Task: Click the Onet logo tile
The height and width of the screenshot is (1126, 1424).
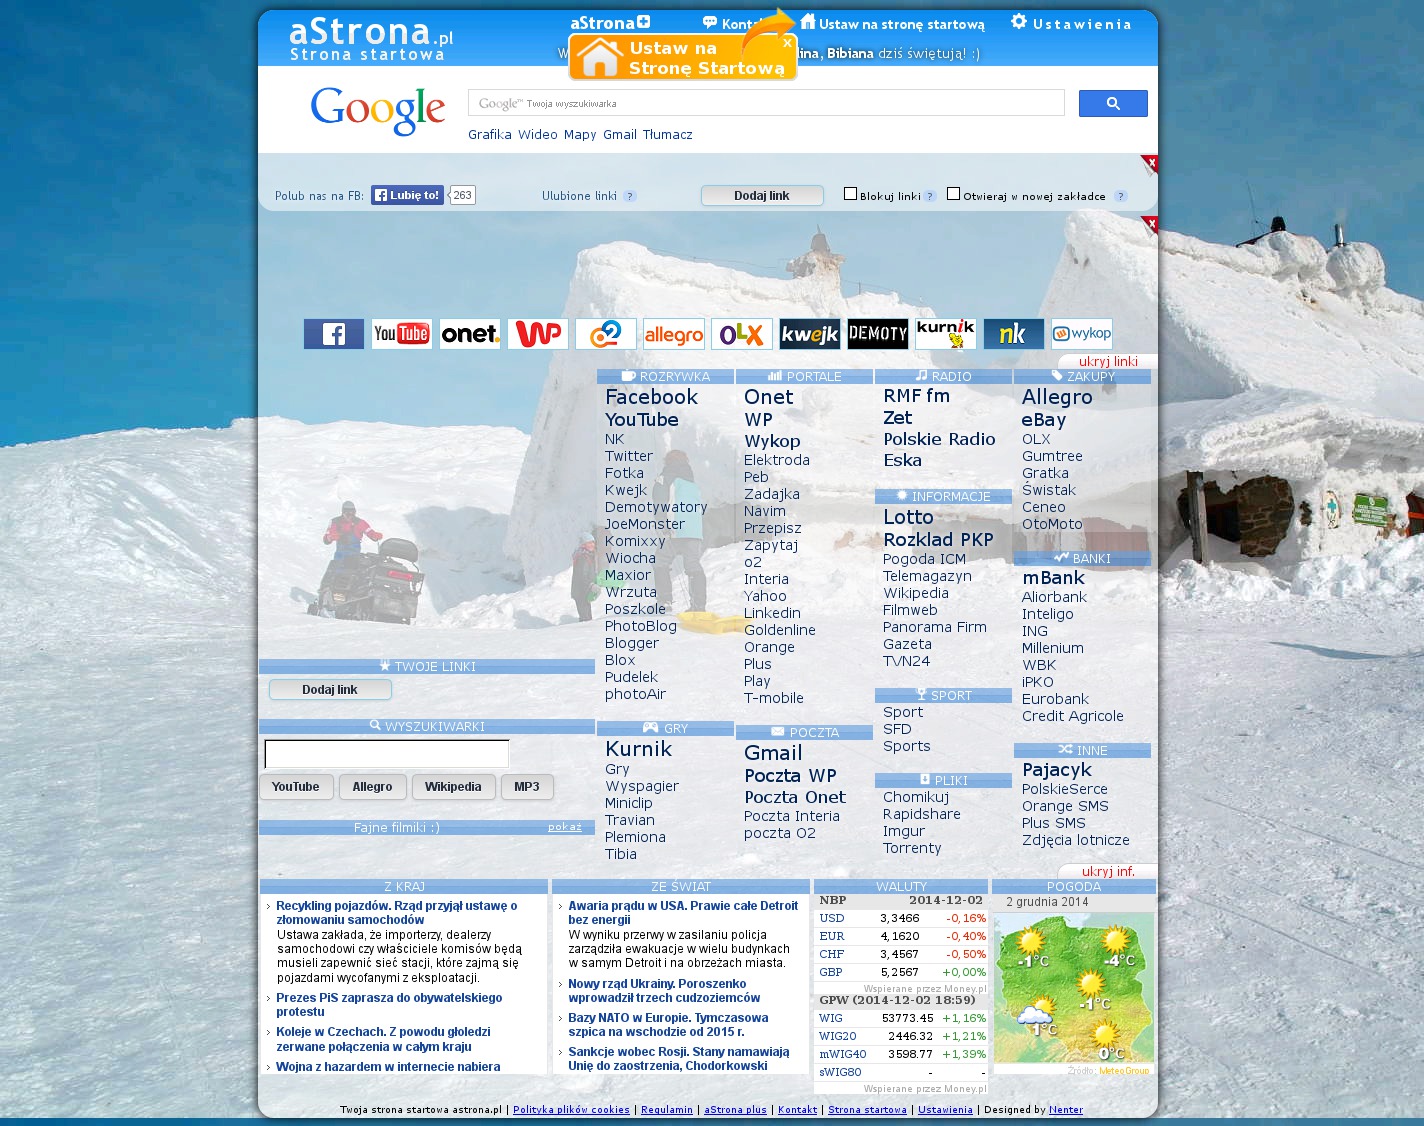Action: 469,334
